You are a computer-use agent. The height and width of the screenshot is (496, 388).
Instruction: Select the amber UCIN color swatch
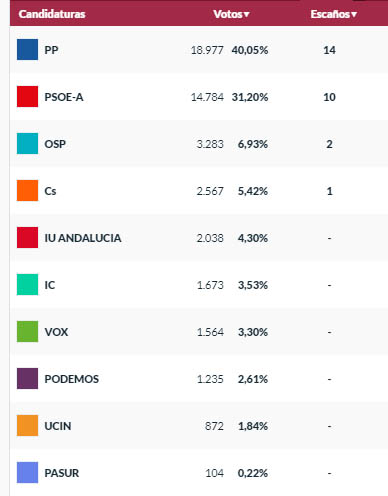click(x=27, y=426)
